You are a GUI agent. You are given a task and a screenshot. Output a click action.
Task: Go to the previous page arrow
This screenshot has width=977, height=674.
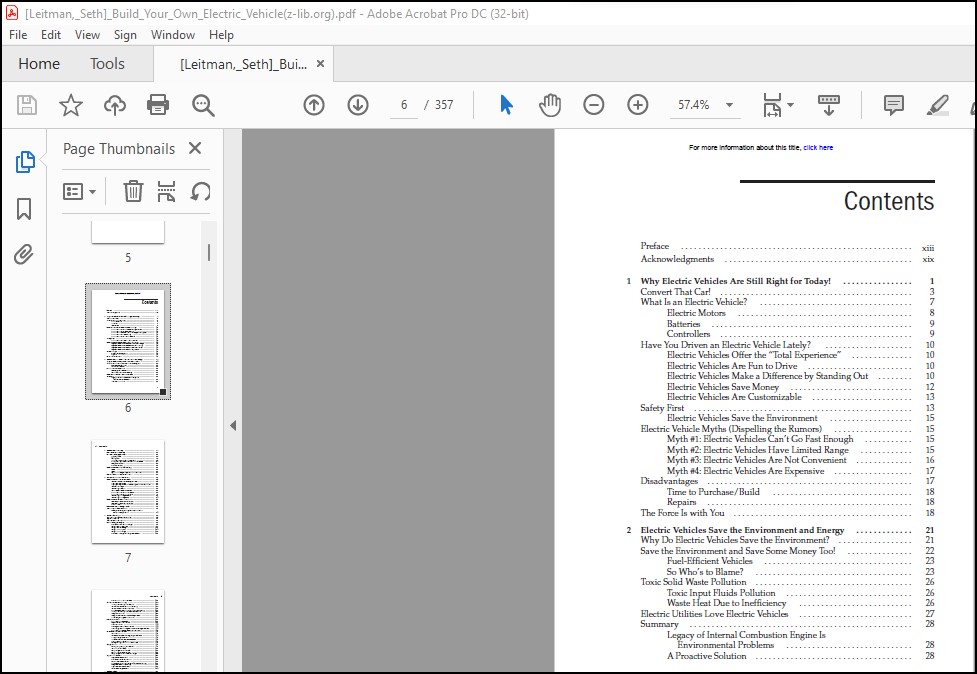[x=314, y=105]
